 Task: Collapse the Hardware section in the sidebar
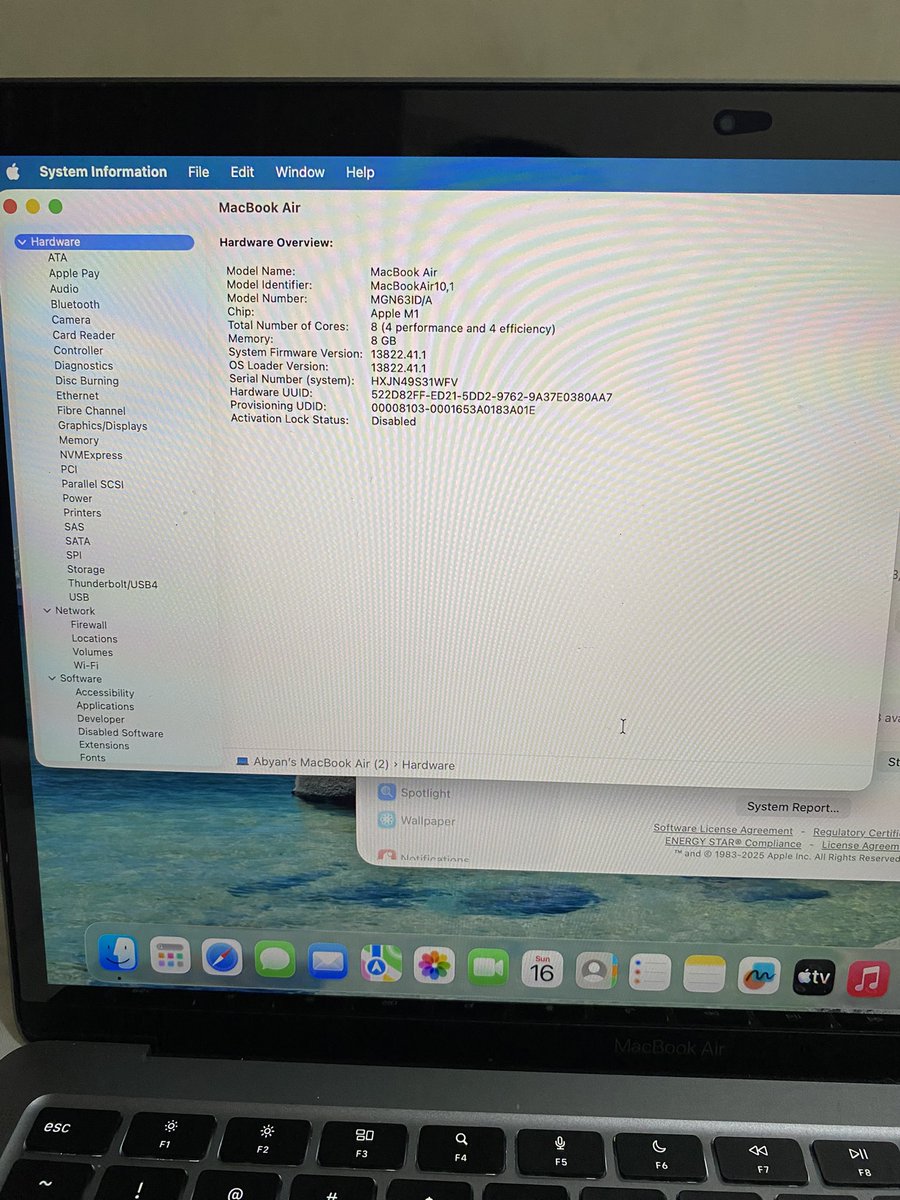pos(22,241)
